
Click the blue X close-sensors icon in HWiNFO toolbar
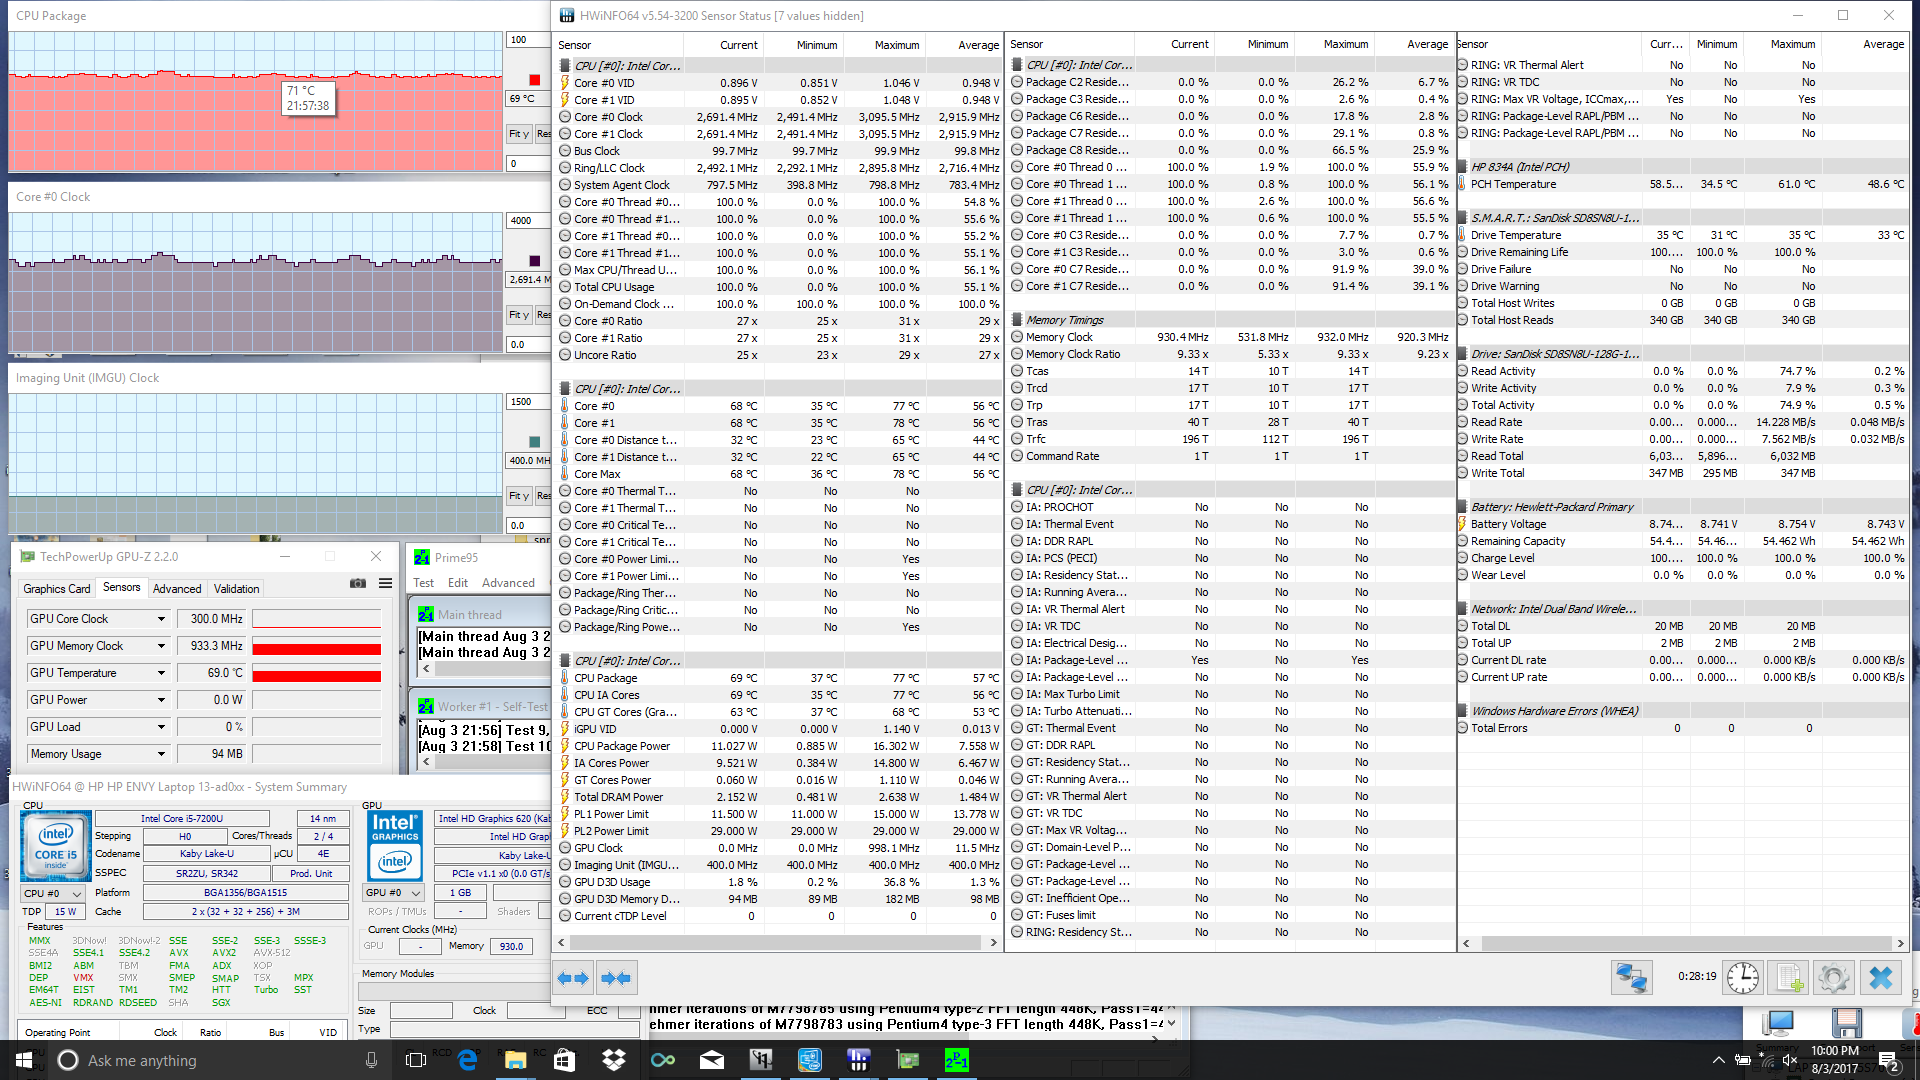(1881, 977)
